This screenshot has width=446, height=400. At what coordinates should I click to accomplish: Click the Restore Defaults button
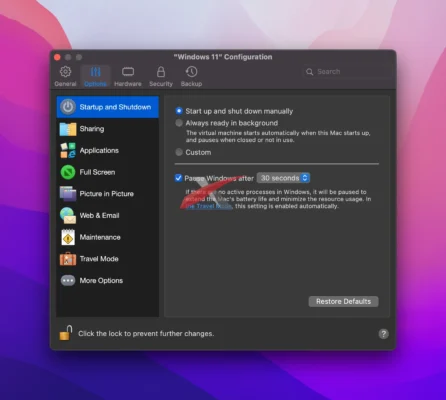coord(343,301)
